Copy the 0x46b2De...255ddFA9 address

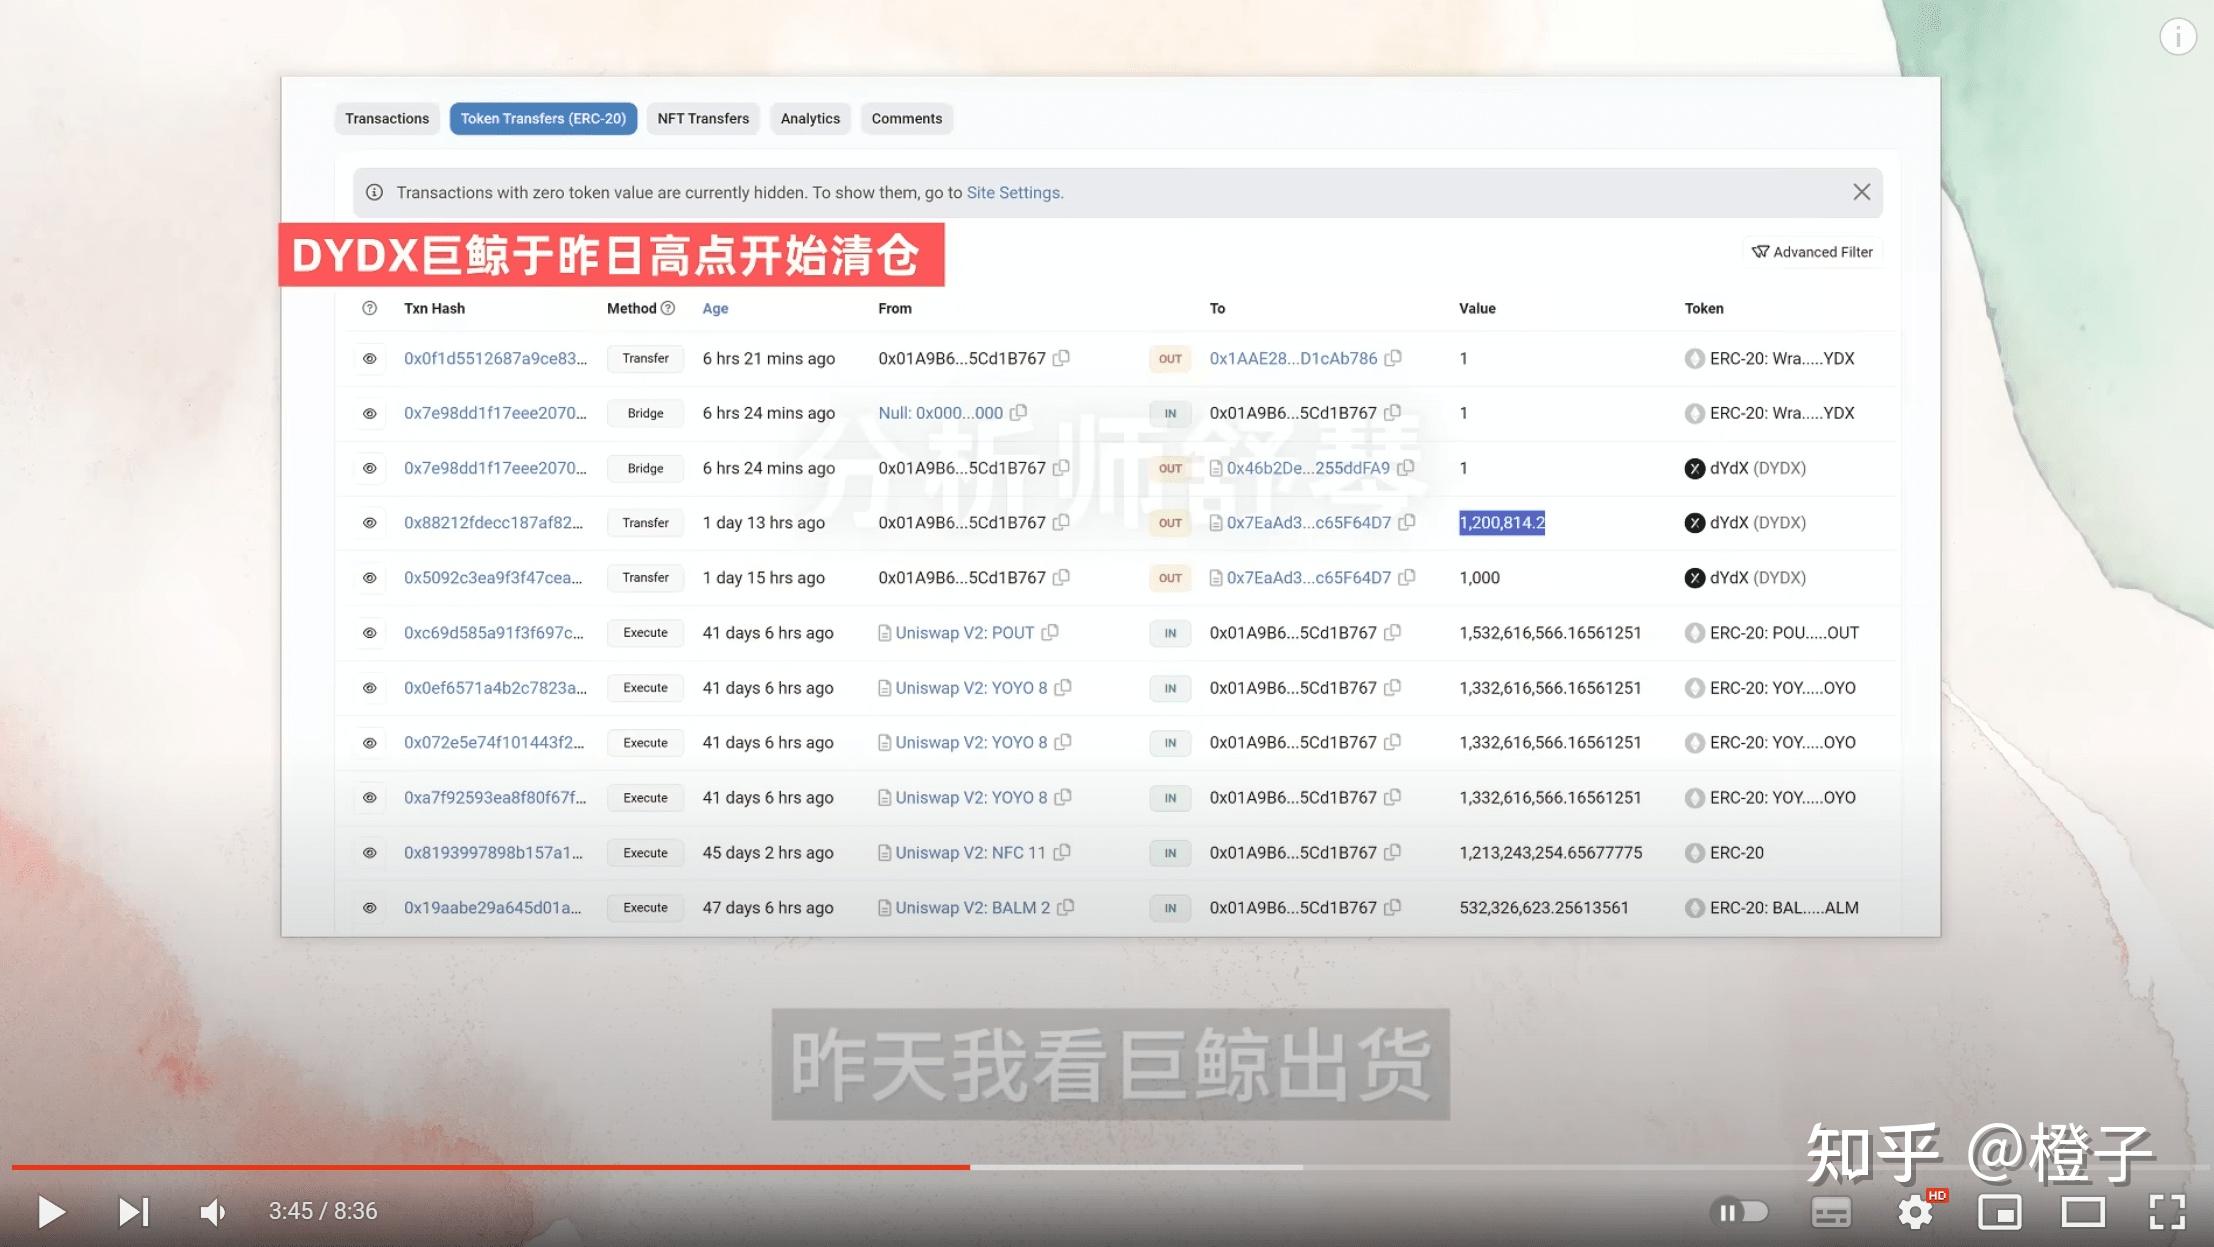[x=1405, y=468]
